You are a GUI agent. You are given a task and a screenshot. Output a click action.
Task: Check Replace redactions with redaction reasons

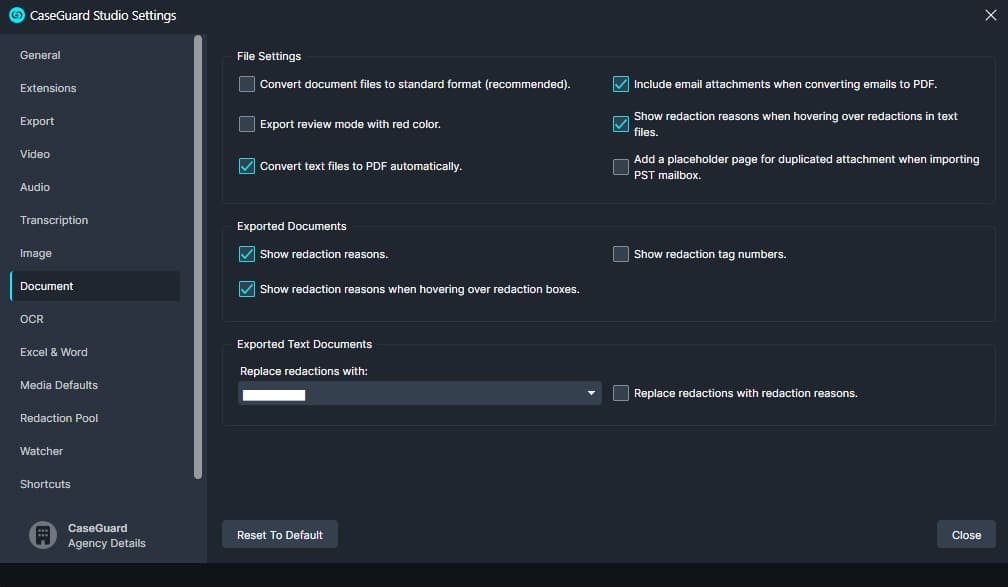[x=621, y=393]
